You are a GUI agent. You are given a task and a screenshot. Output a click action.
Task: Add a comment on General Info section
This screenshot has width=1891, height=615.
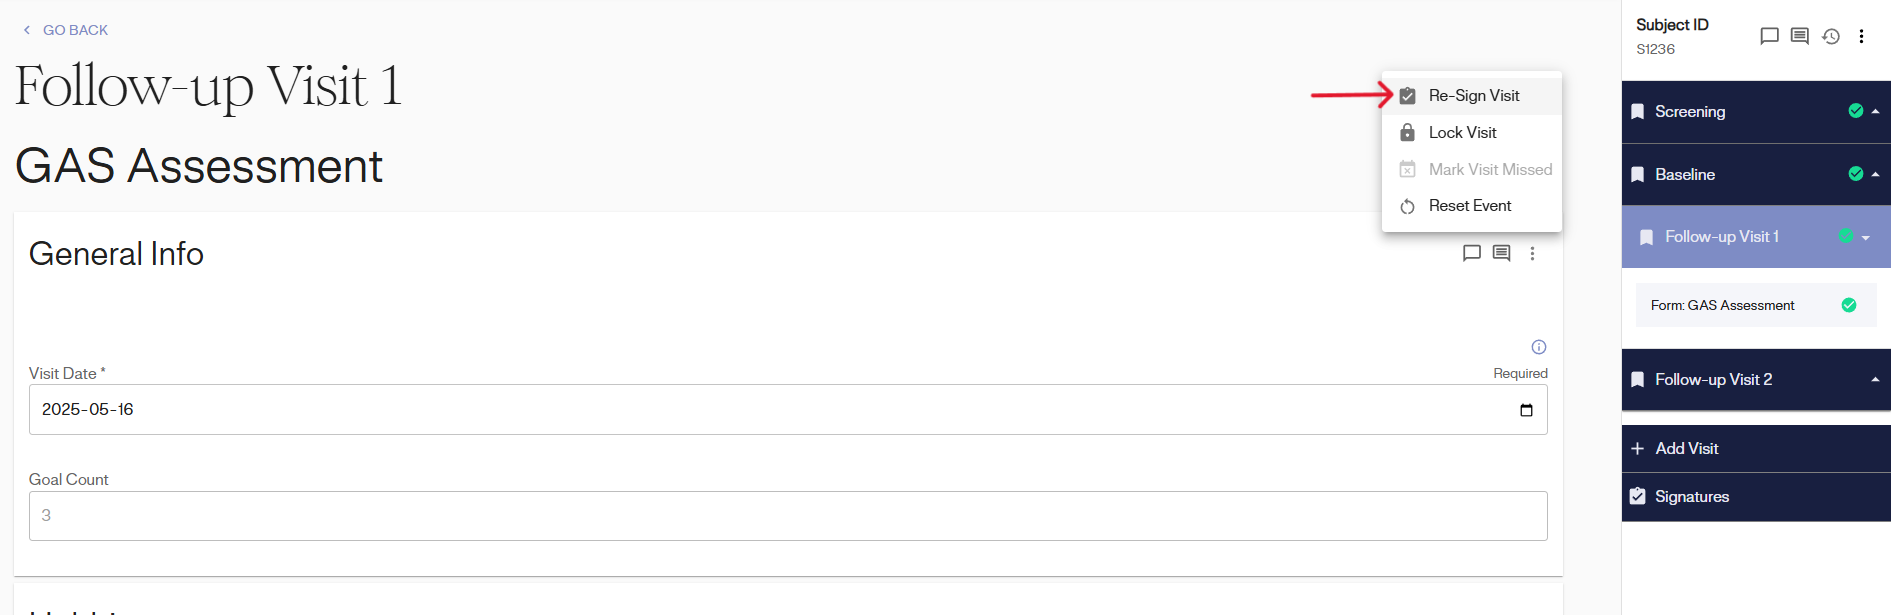click(1471, 253)
